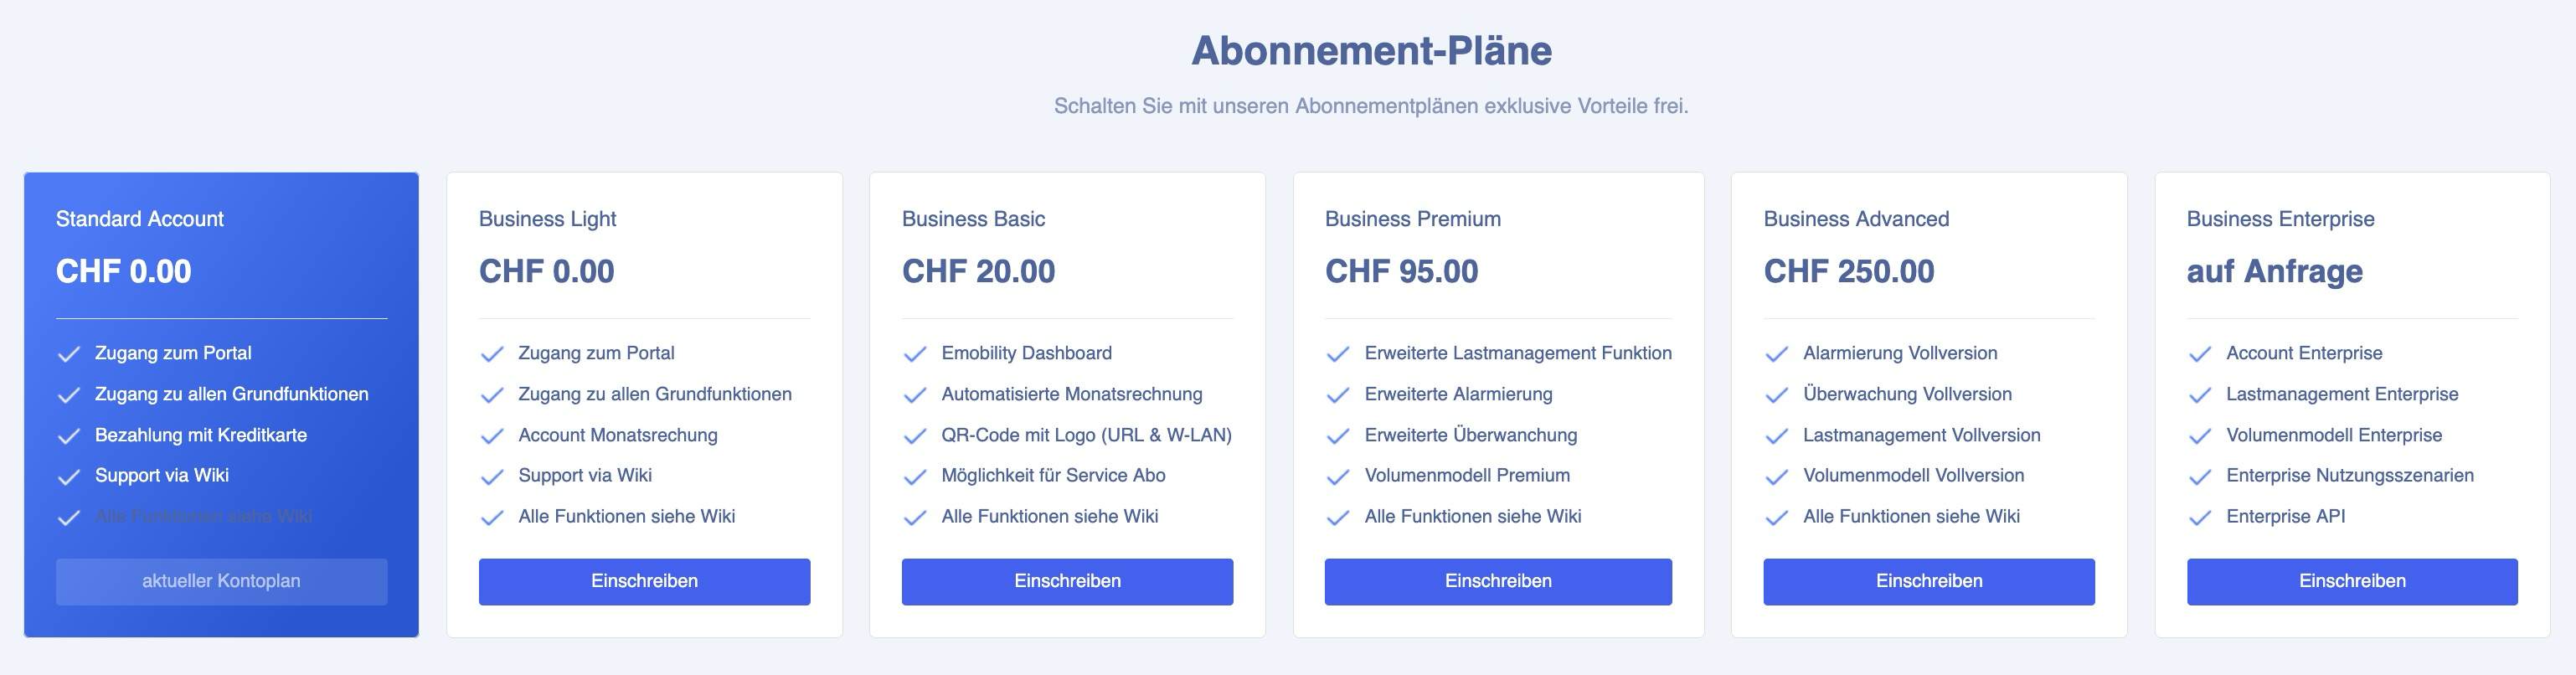Viewport: 2576px width, 675px height.
Task: Click the checkmark next to Erweiterte Alarmierung
Action: click(1337, 395)
